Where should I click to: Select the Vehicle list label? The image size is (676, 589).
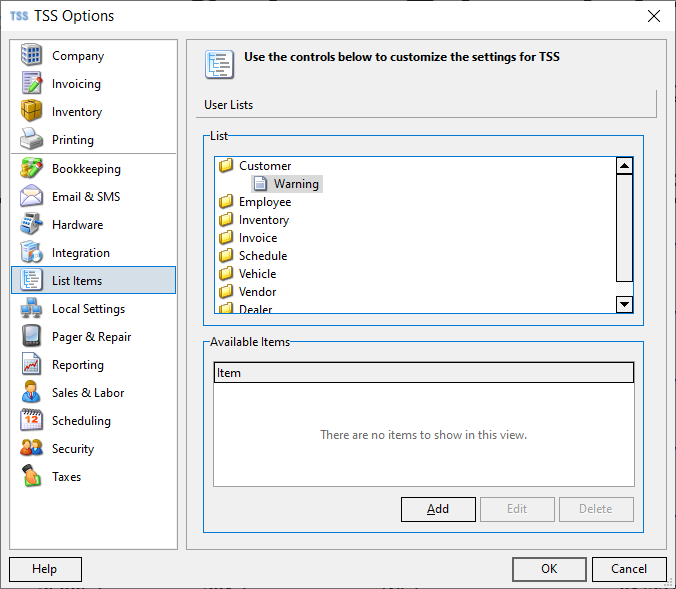point(257,274)
